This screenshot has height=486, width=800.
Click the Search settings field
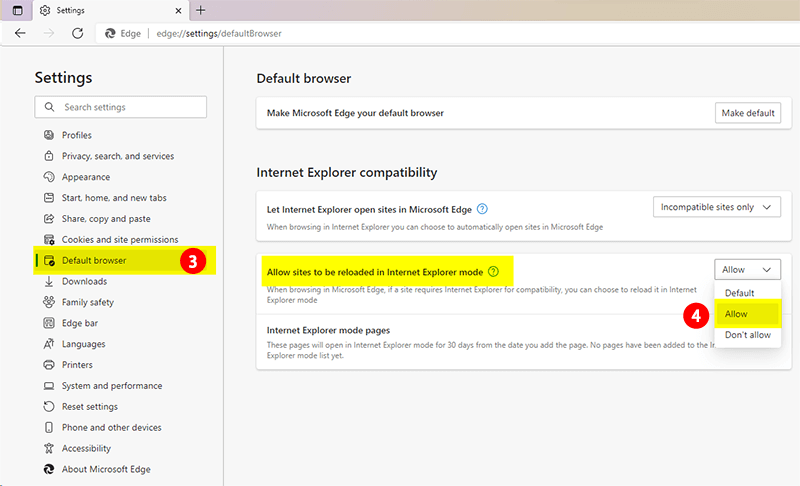click(x=120, y=107)
